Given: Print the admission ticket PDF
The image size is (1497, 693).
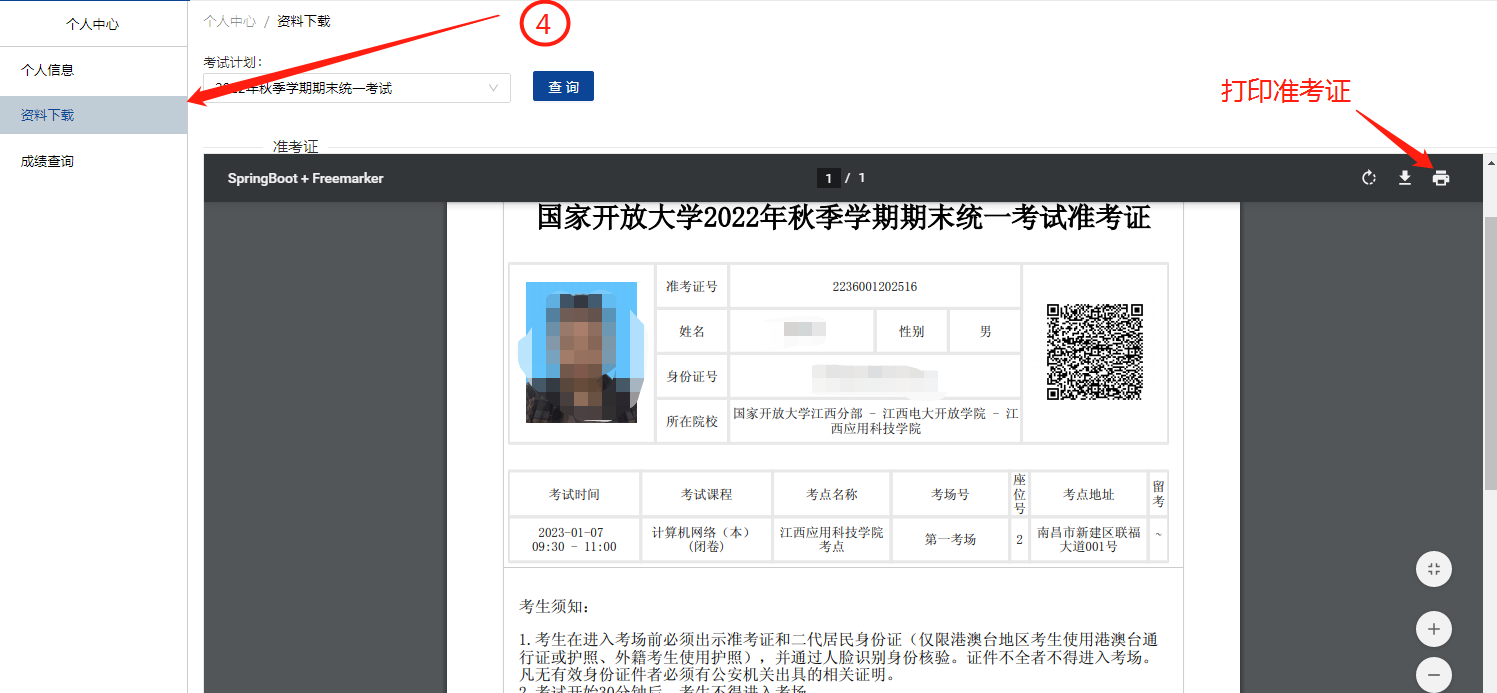Looking at the screenshot, I should point(1440,178).
